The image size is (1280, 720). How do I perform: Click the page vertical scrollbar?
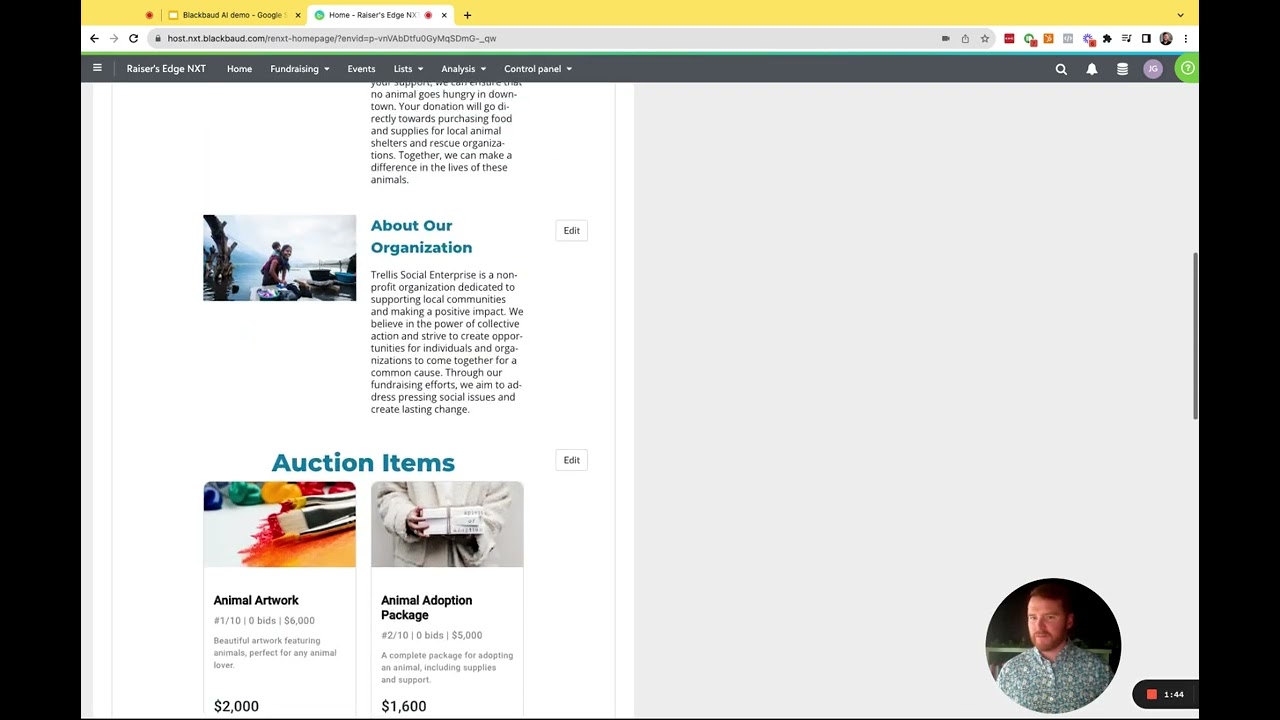(x=1195, y=336)
